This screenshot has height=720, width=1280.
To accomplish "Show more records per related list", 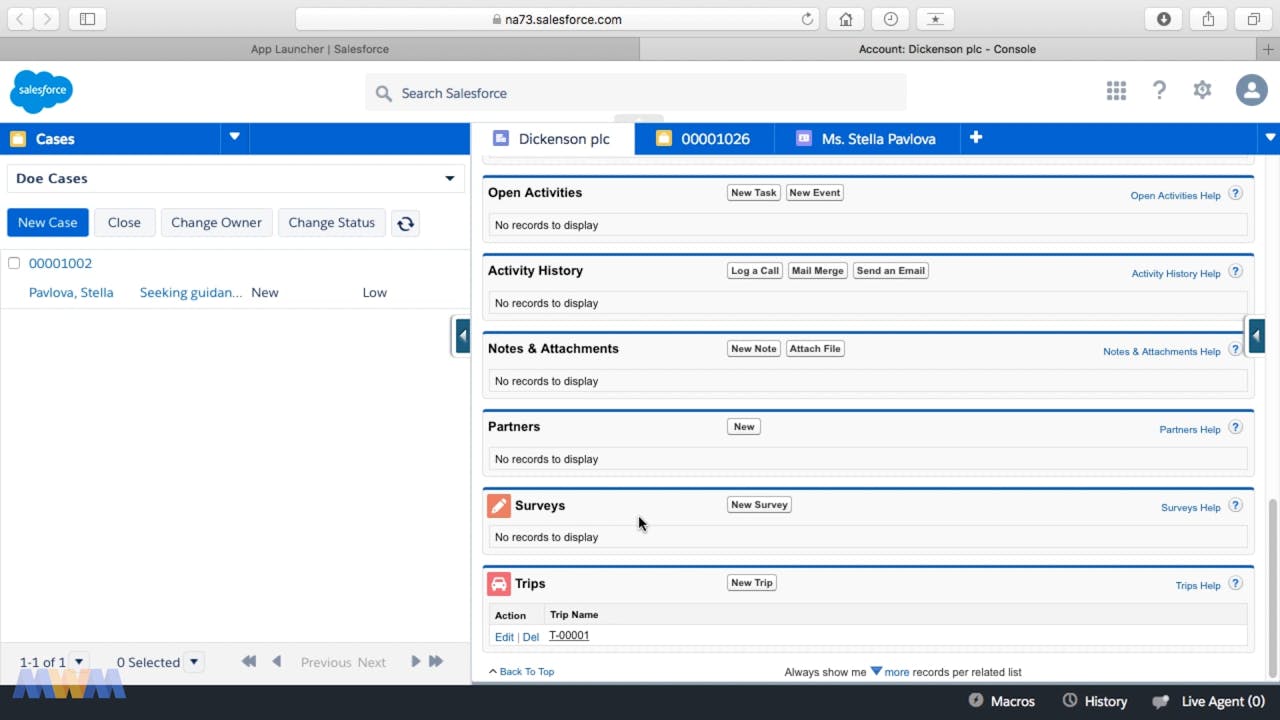I will 889,672.
